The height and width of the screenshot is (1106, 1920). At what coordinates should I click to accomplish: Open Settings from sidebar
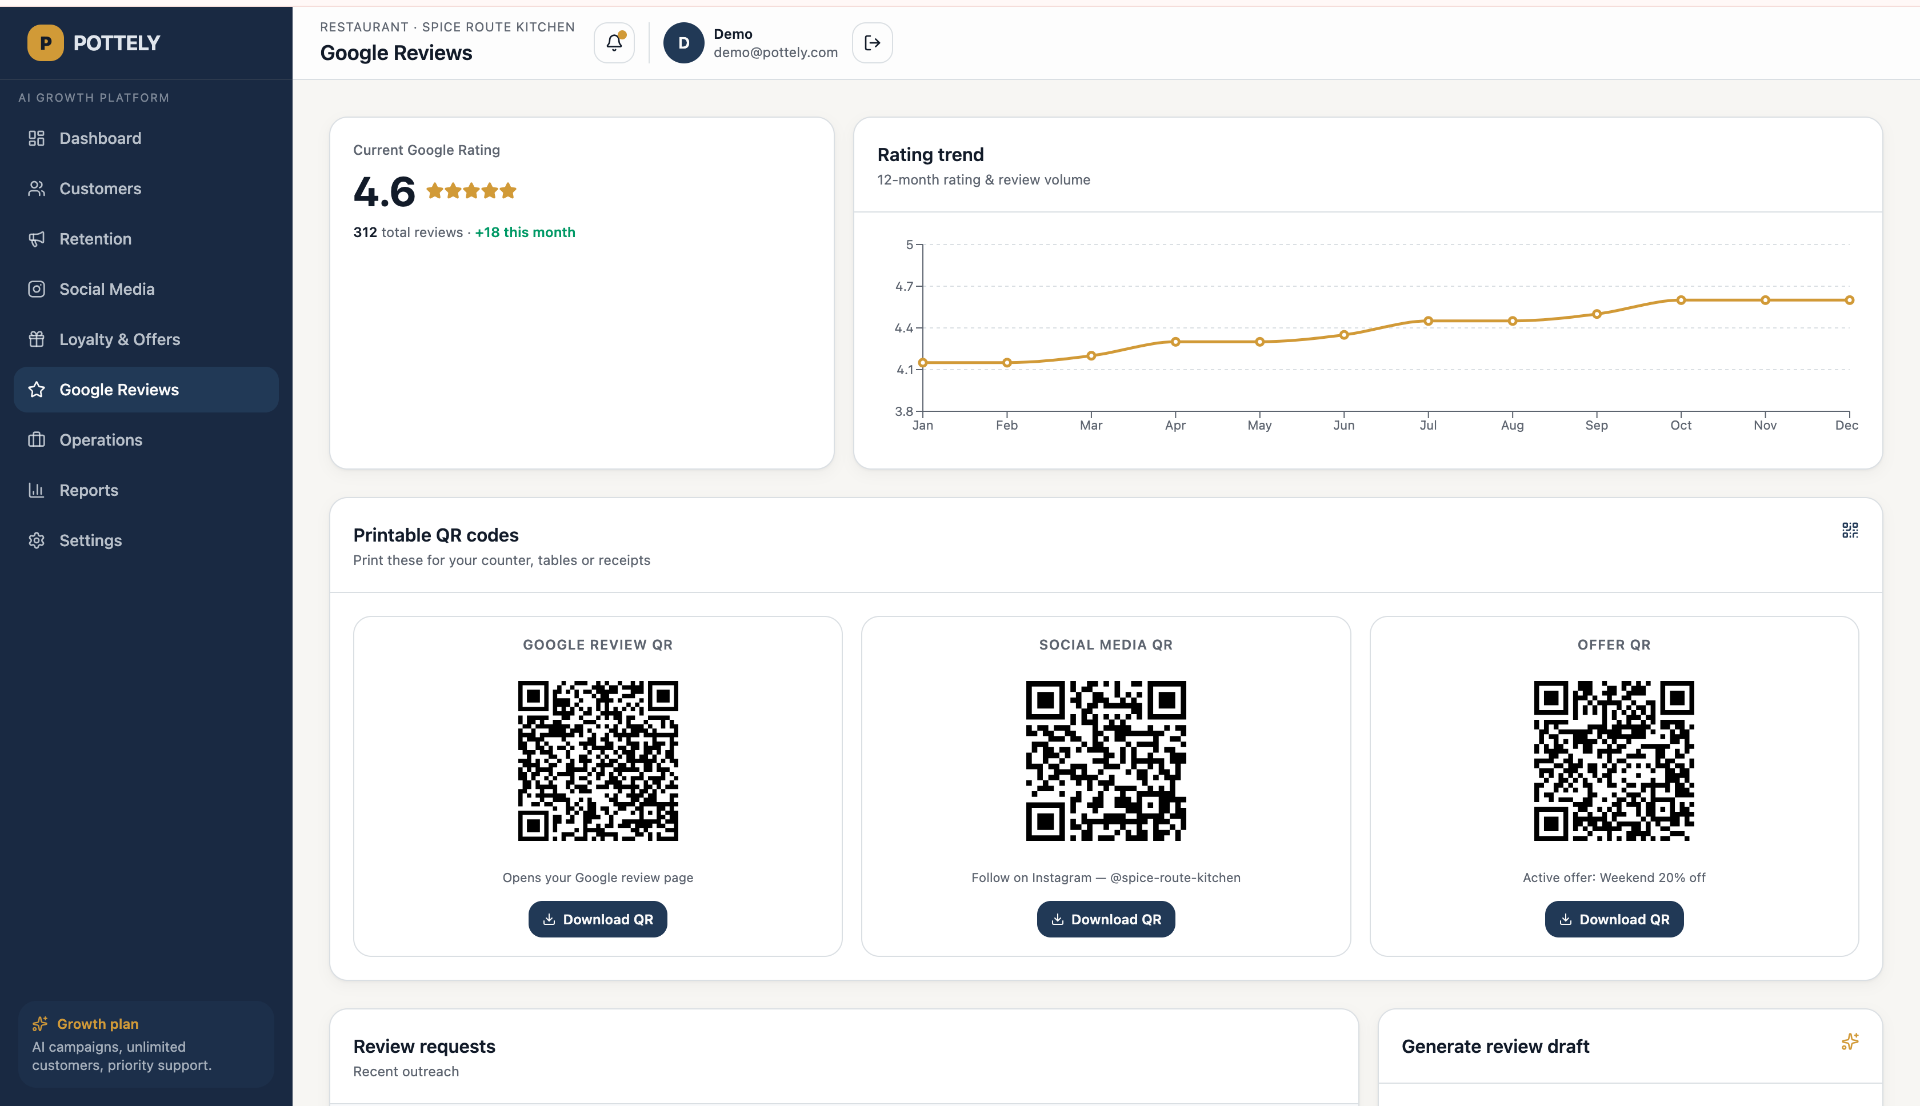pos(146,540)
